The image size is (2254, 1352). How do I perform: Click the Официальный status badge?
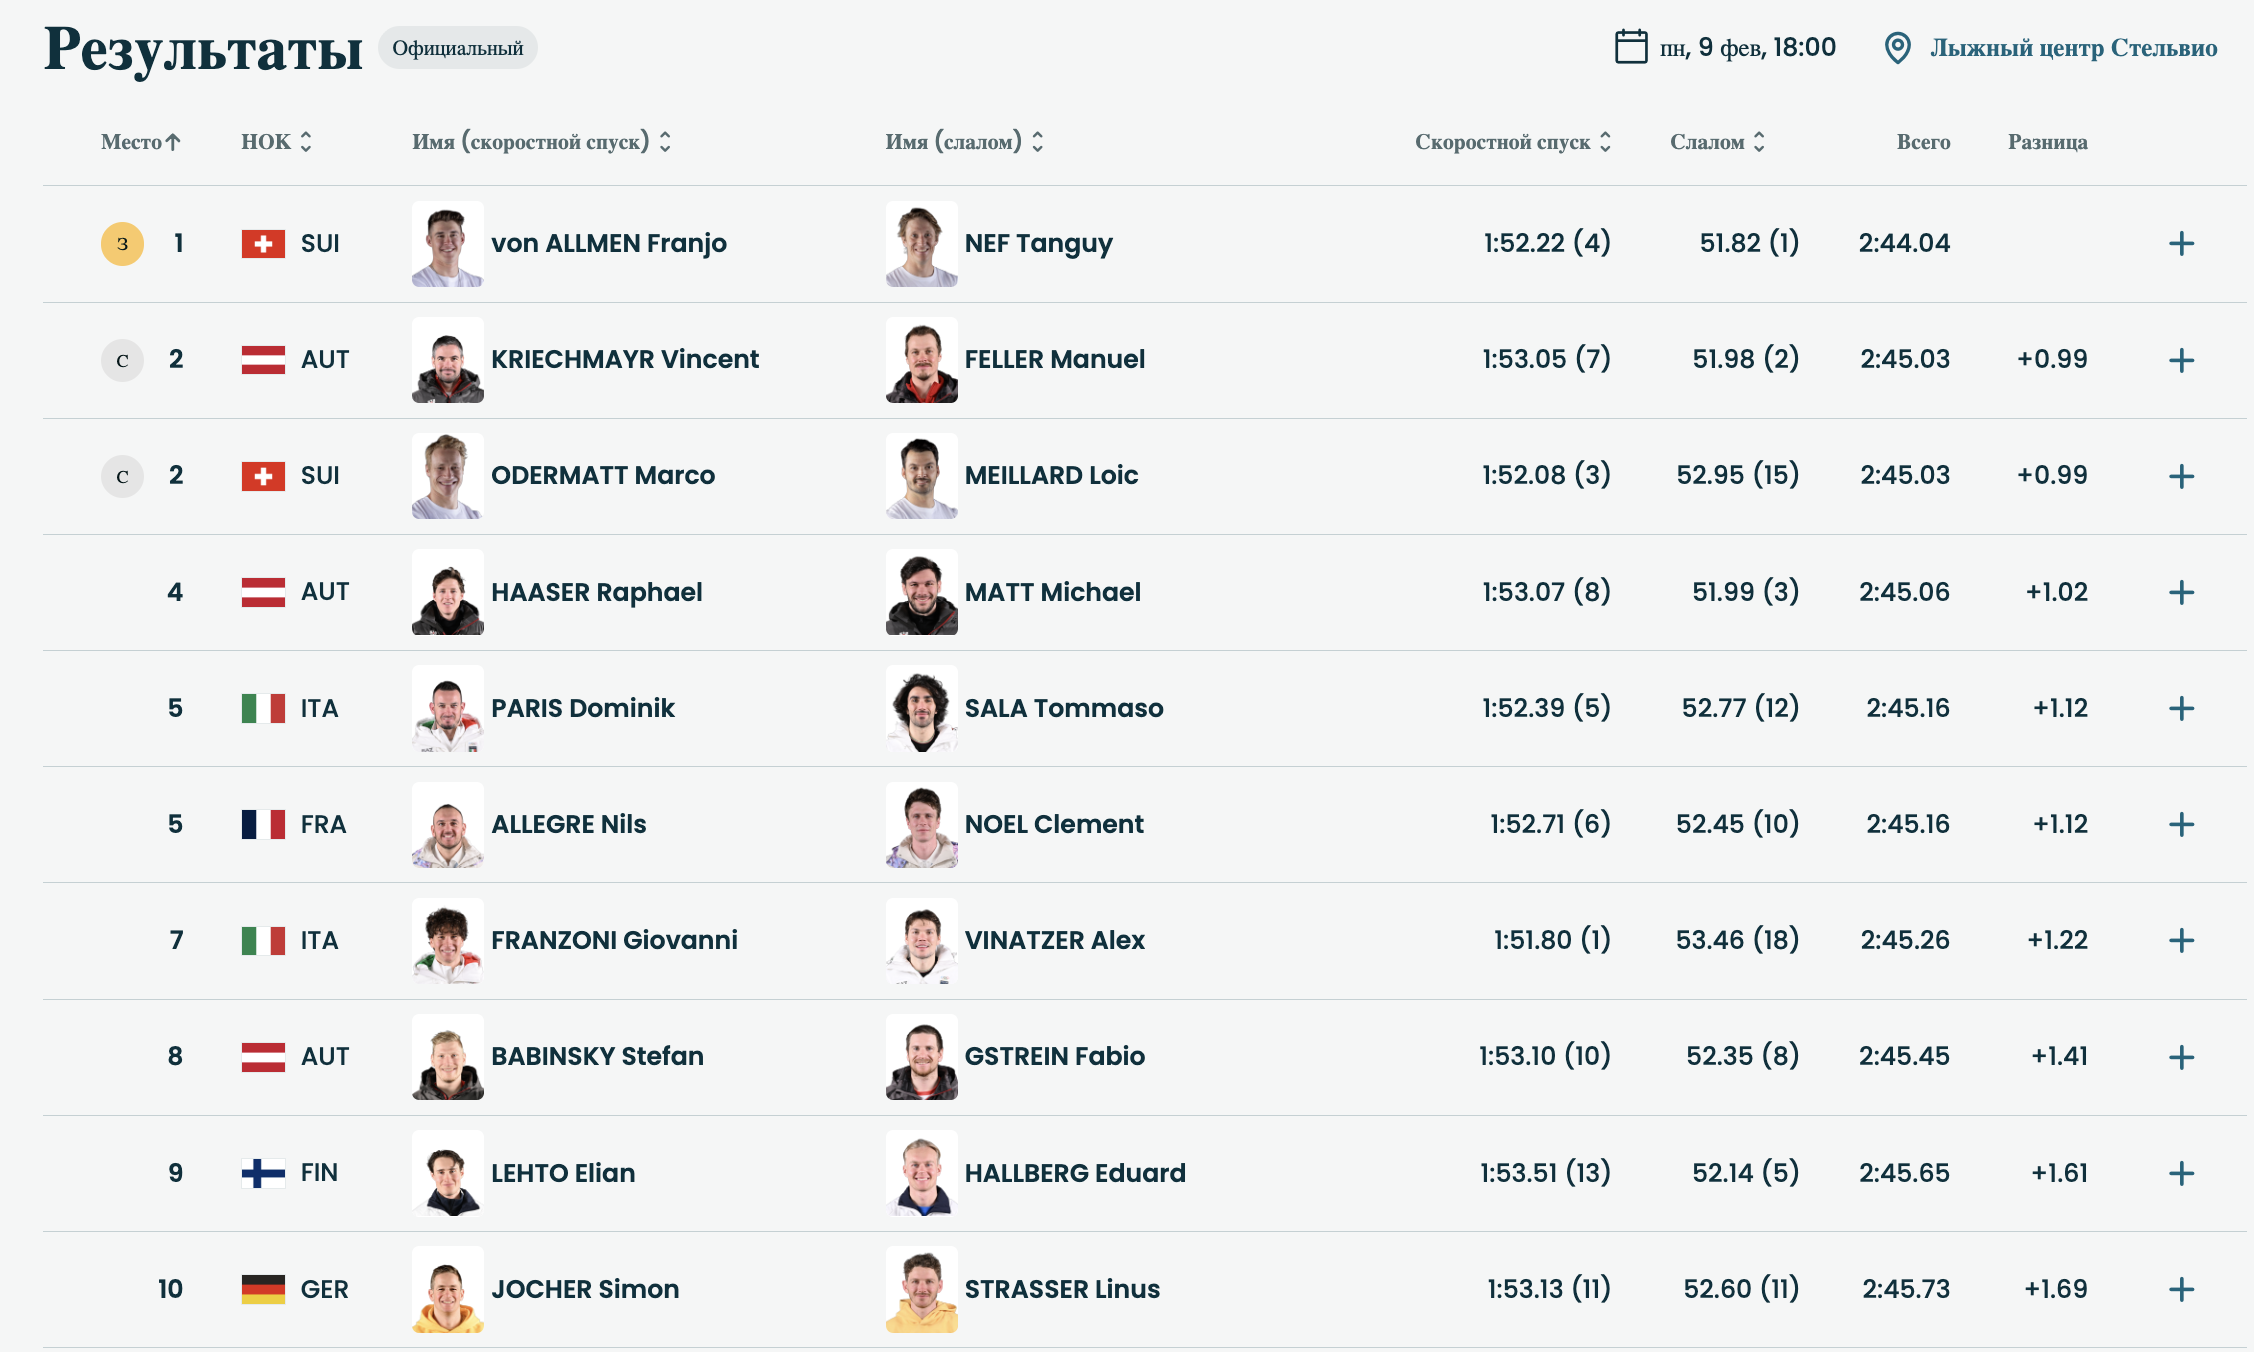457,48
